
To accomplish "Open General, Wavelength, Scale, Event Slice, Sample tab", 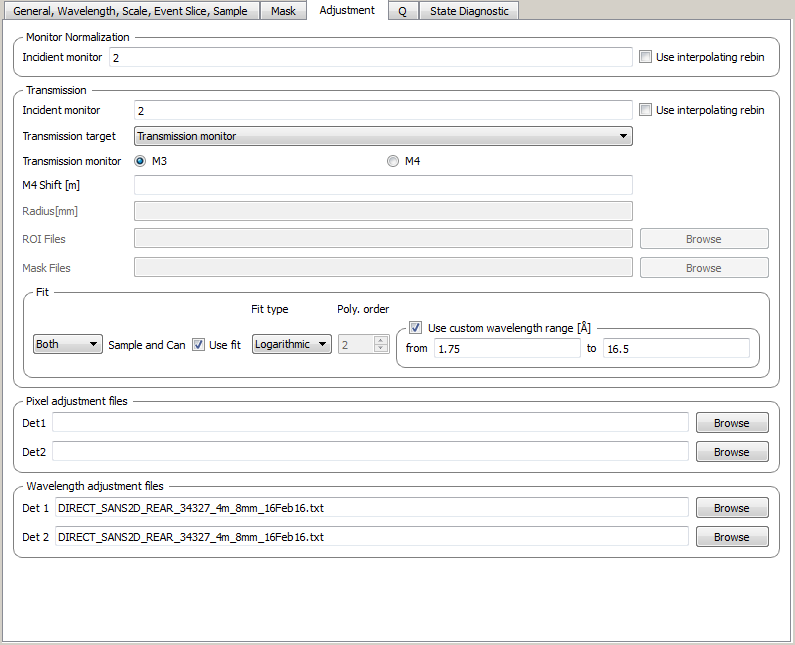I will [x=130, y=11].
